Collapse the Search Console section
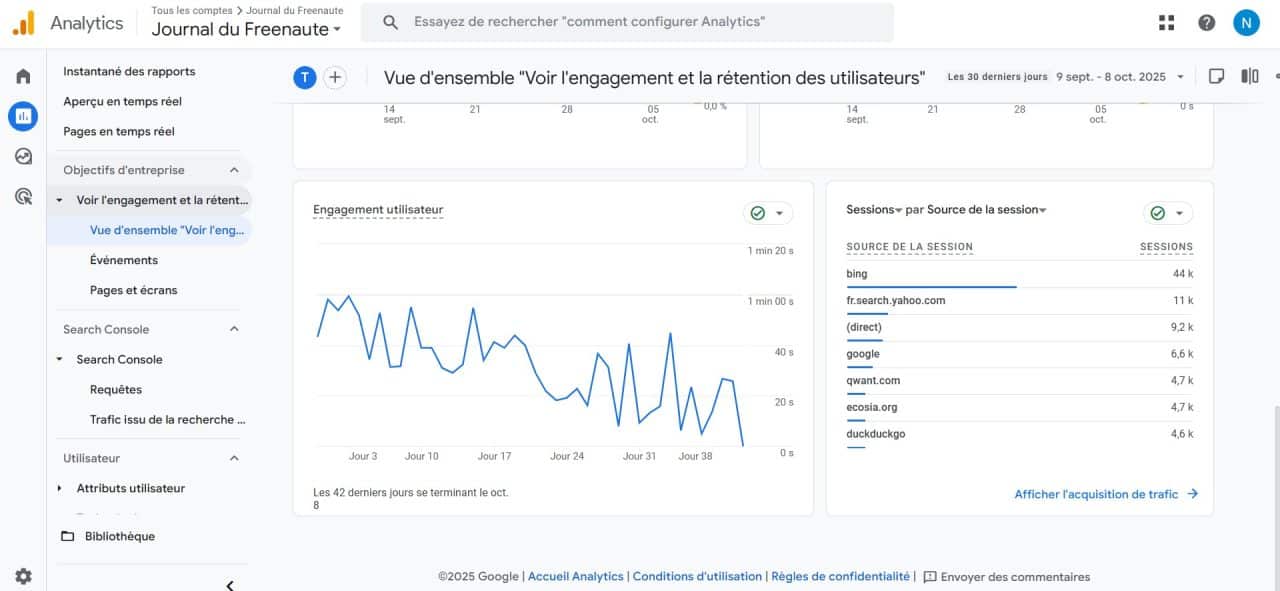This screenshot has height=591, width=1280. [x=234, y=329]
